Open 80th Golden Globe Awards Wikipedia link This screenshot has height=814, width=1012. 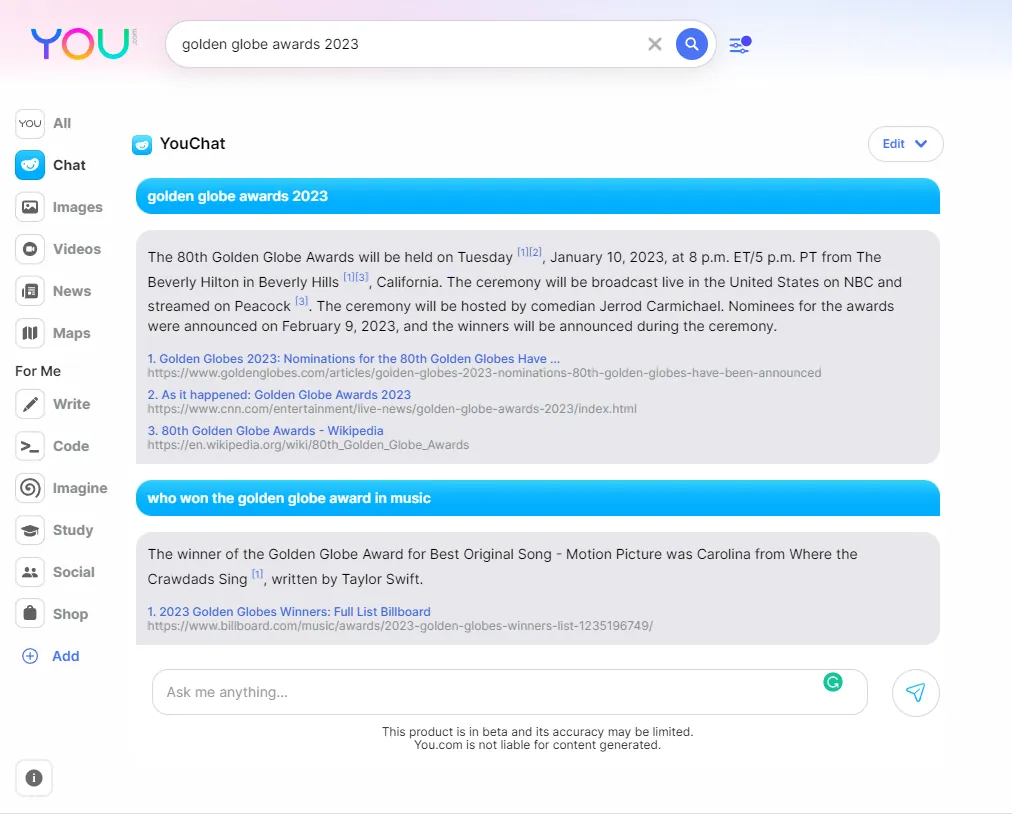click(265, 431)
